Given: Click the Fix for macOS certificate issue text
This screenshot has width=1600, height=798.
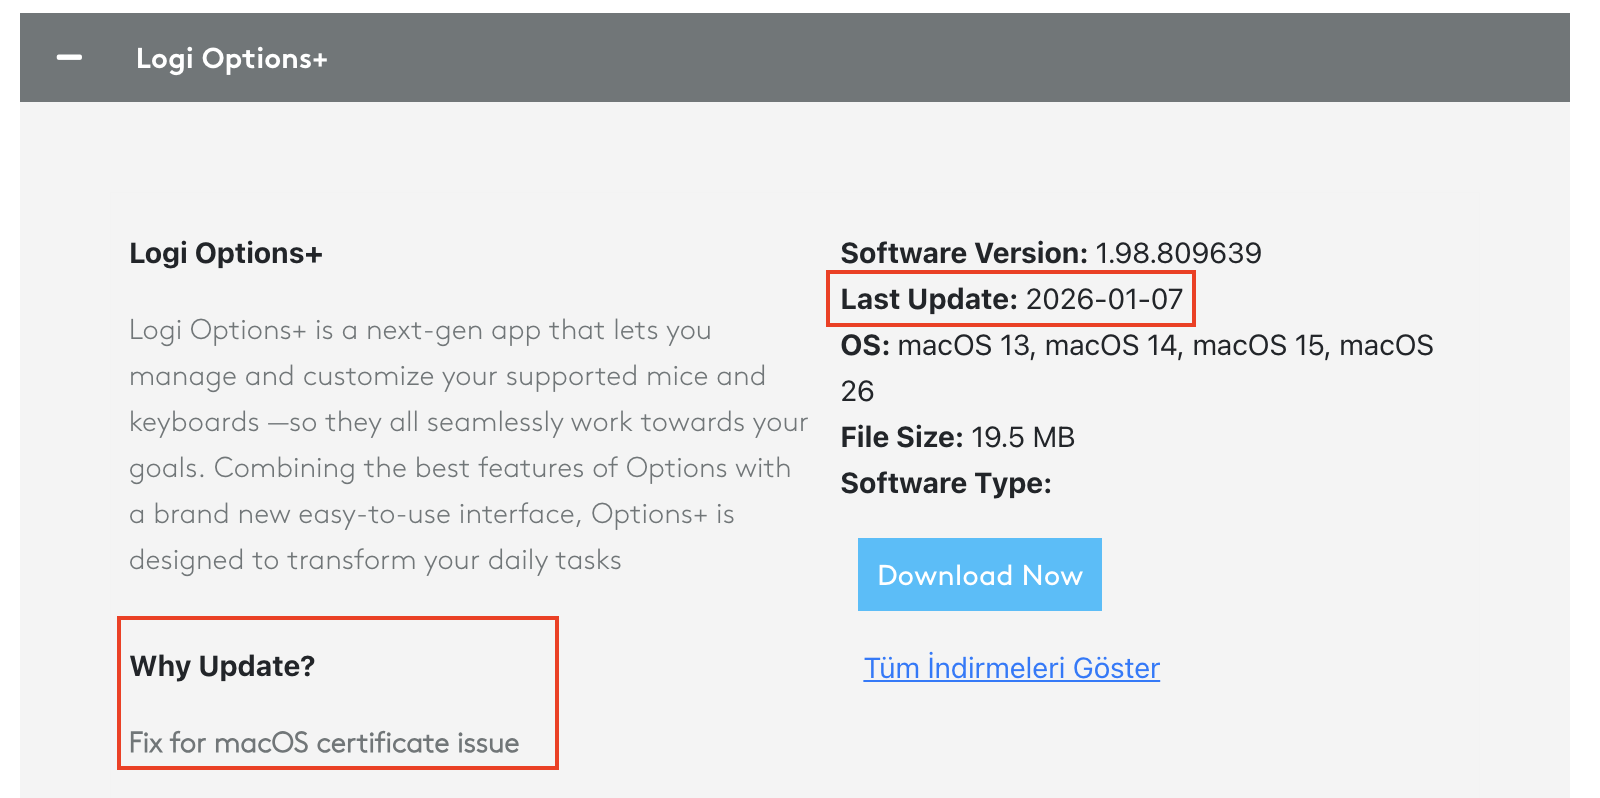Looking at the screenshot, I should click(324, 743).
